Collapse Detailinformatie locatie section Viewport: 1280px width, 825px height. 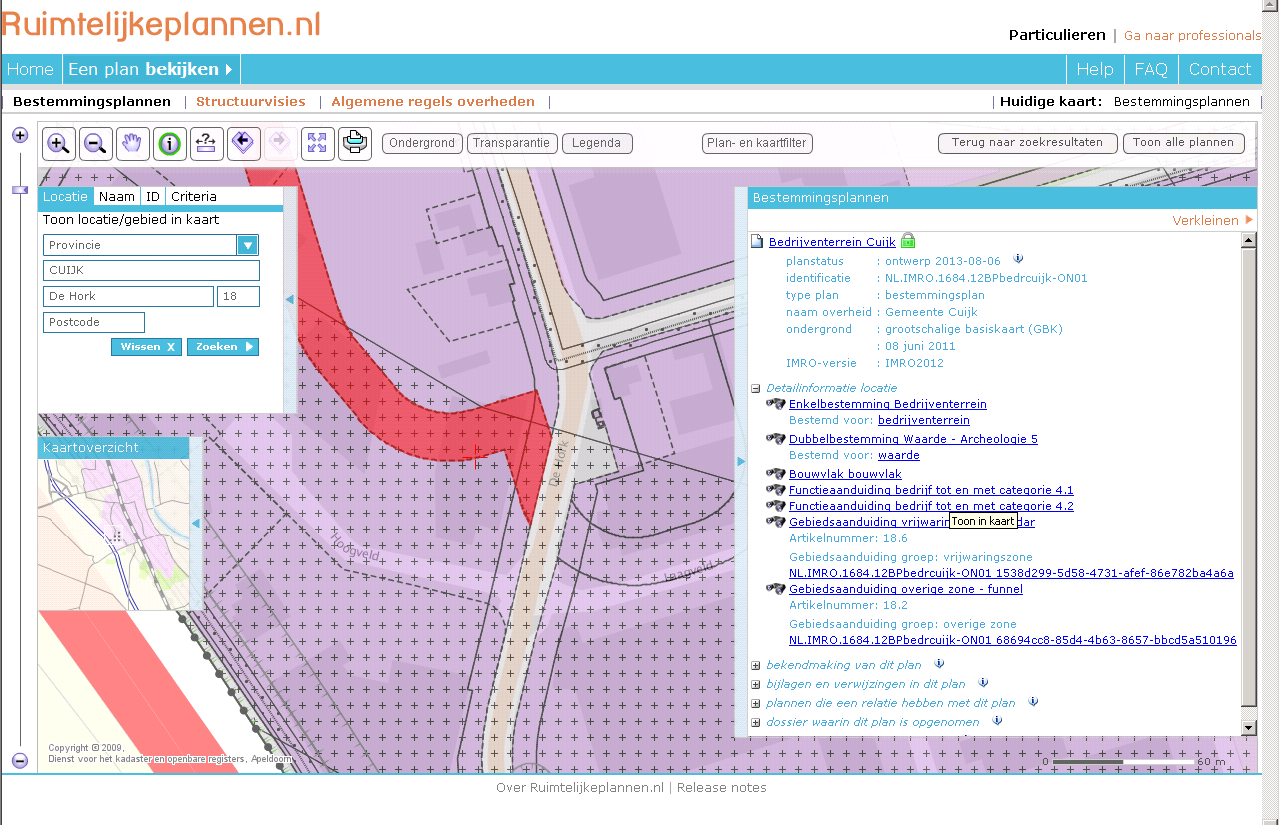click(756, 388)
